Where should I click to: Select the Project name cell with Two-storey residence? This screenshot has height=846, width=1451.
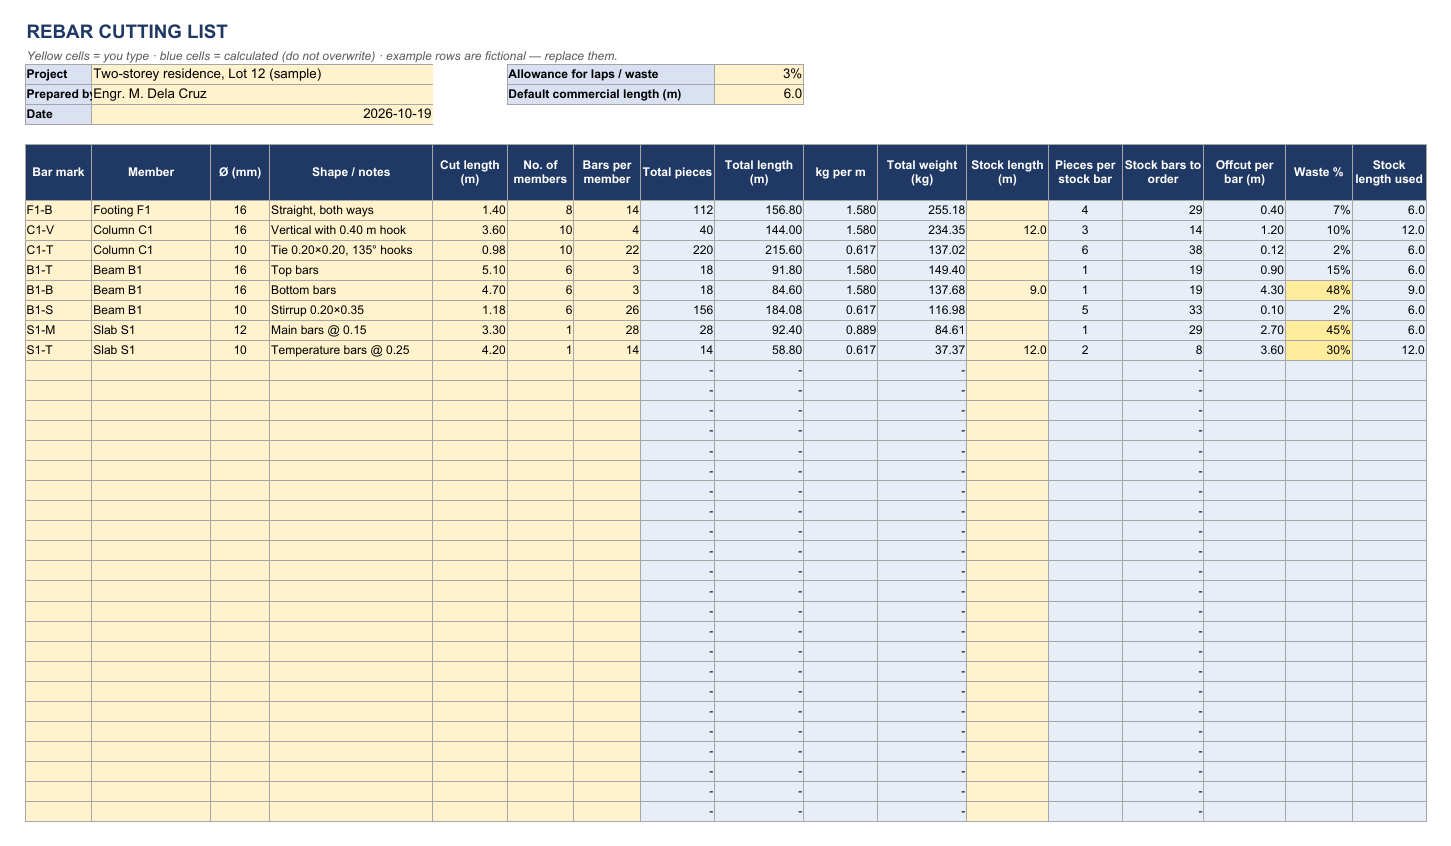click(262, 74)
